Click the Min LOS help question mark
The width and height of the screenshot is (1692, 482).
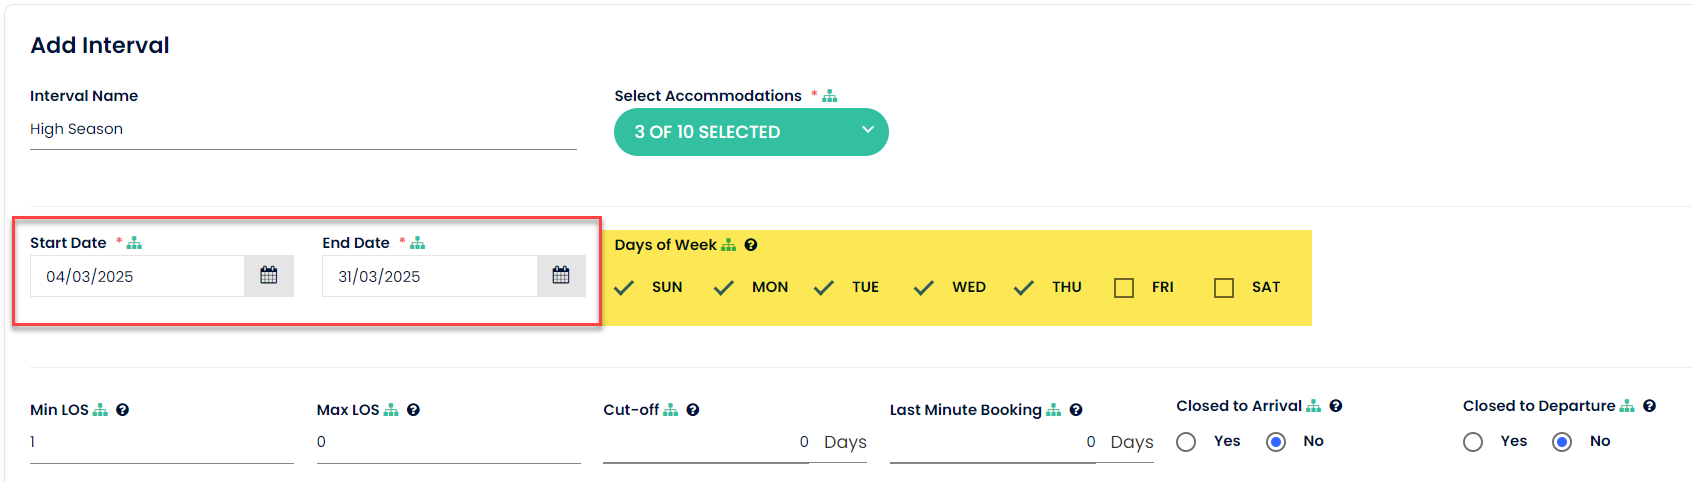pyautogui.click(x=122, y=410)
